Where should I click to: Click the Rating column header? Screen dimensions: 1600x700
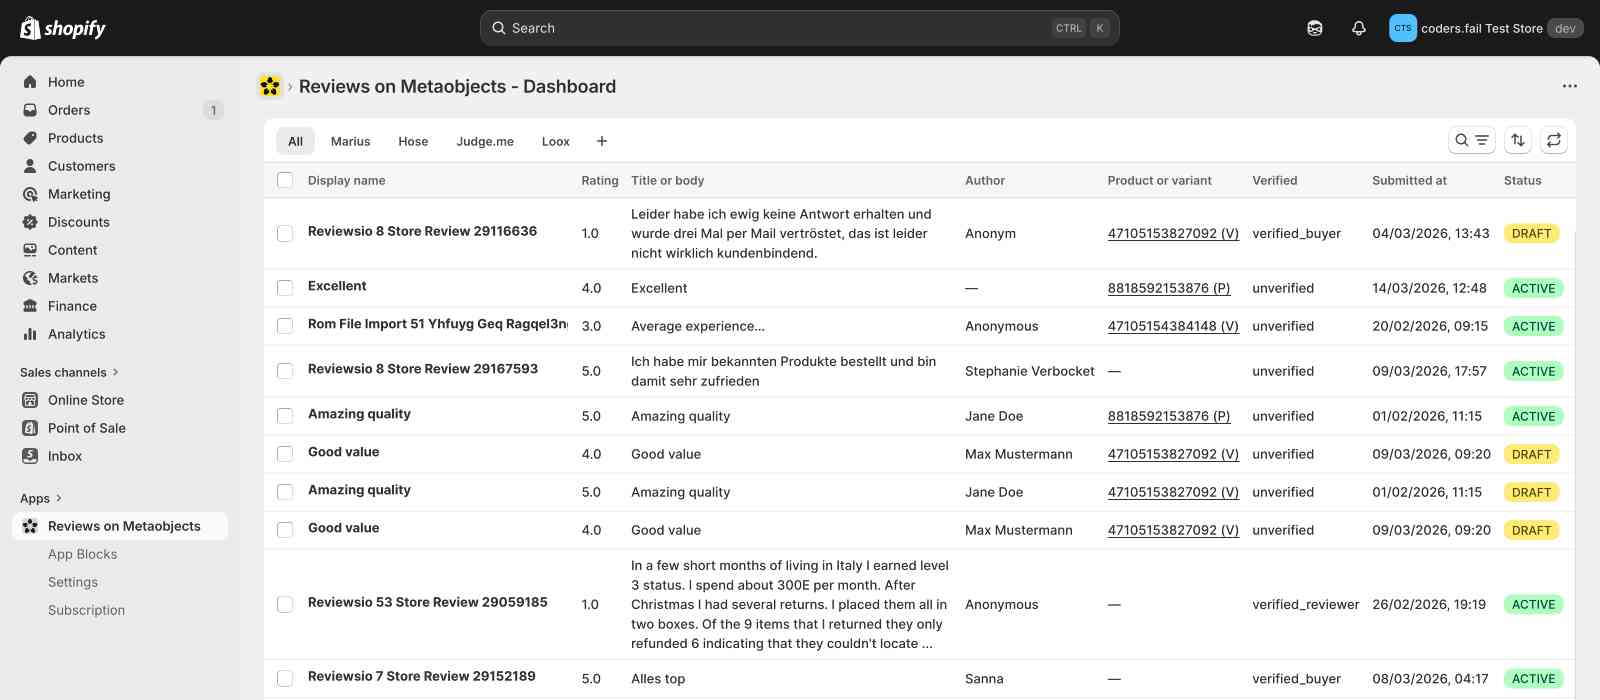pyautogui.click(x=600, y=180)
